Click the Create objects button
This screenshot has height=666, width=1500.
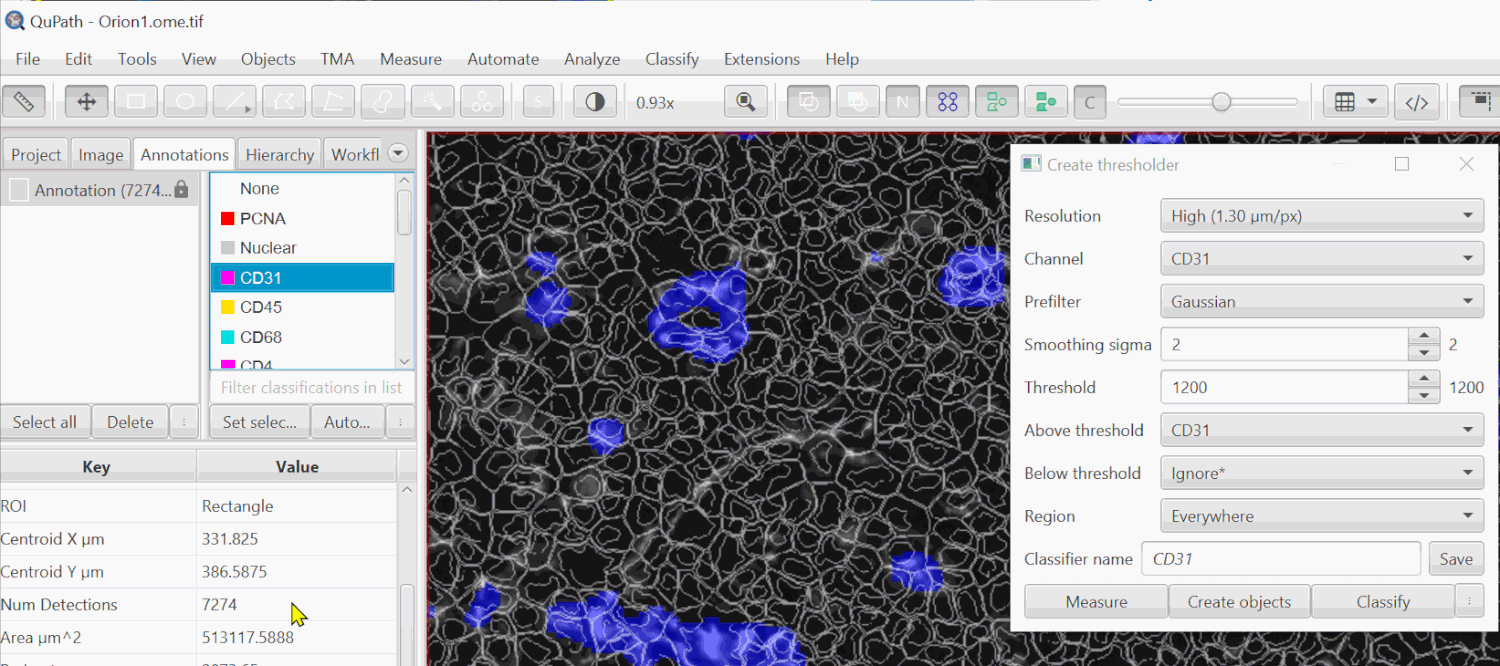point(1239,602)
